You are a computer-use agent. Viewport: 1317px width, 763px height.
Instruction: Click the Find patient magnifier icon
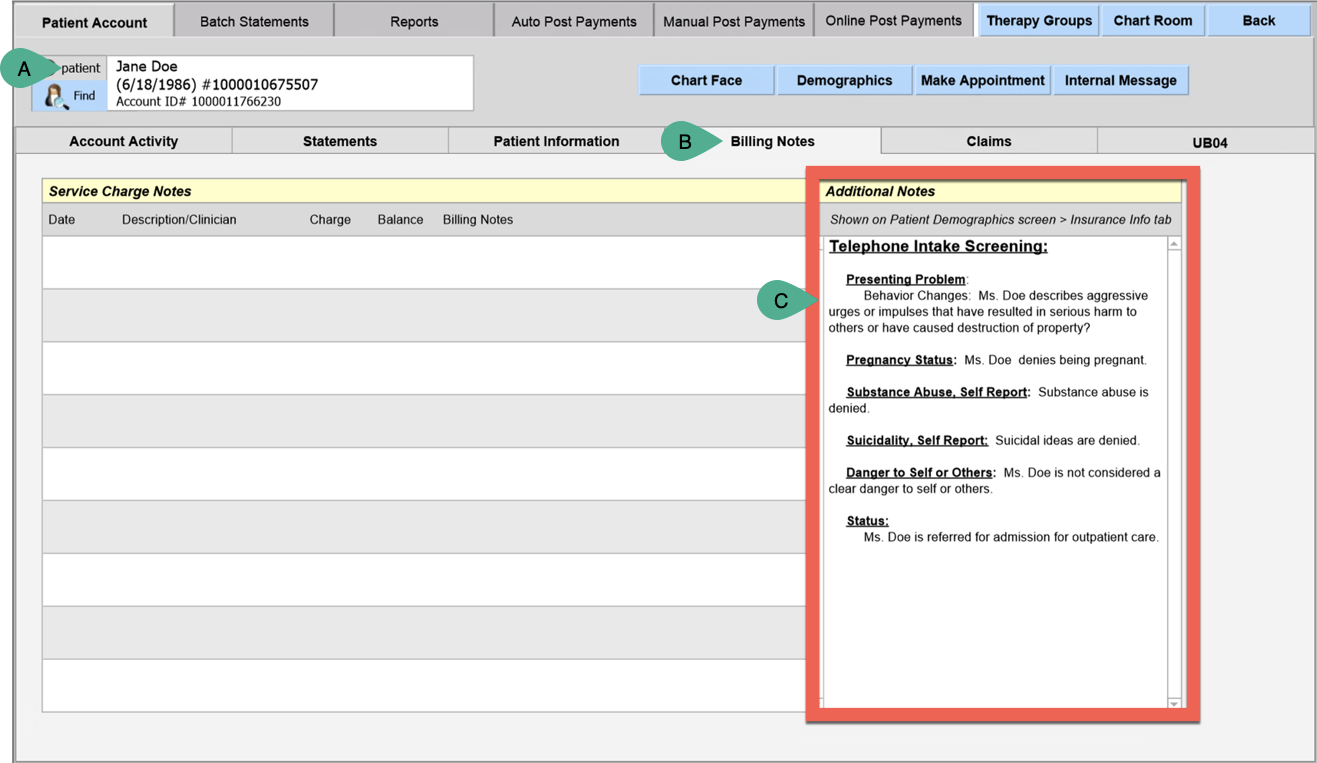[56, 96]
